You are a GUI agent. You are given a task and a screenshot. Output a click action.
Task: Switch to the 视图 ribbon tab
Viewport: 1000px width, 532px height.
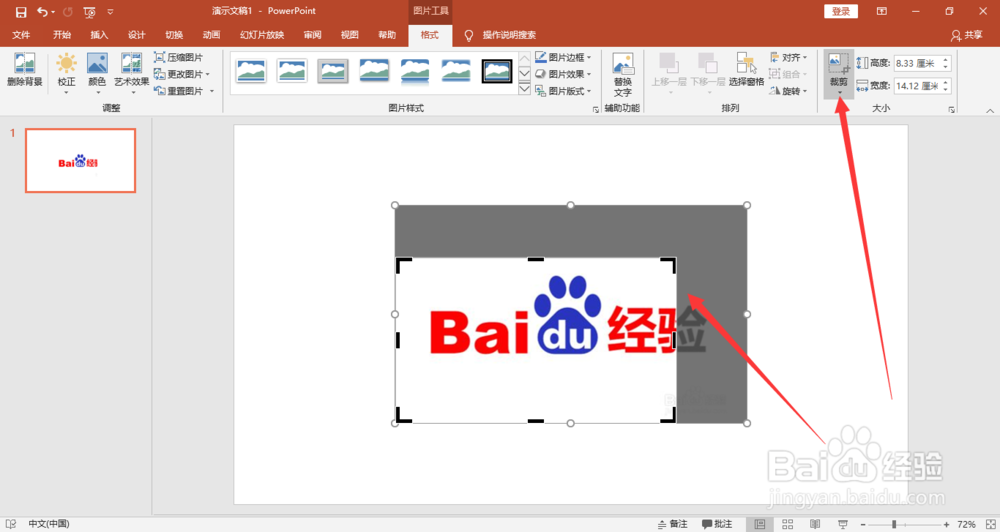349,35
